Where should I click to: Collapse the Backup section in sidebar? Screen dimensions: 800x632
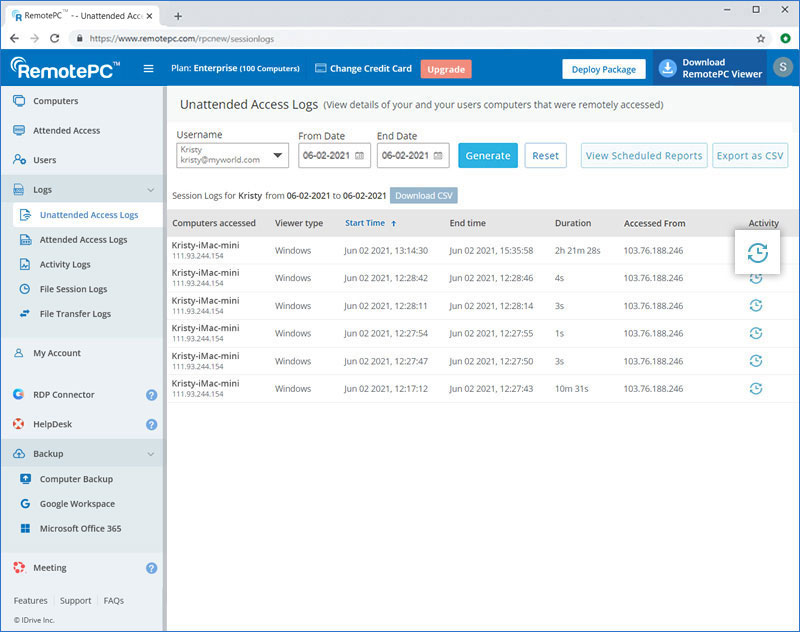coord(151,454)
